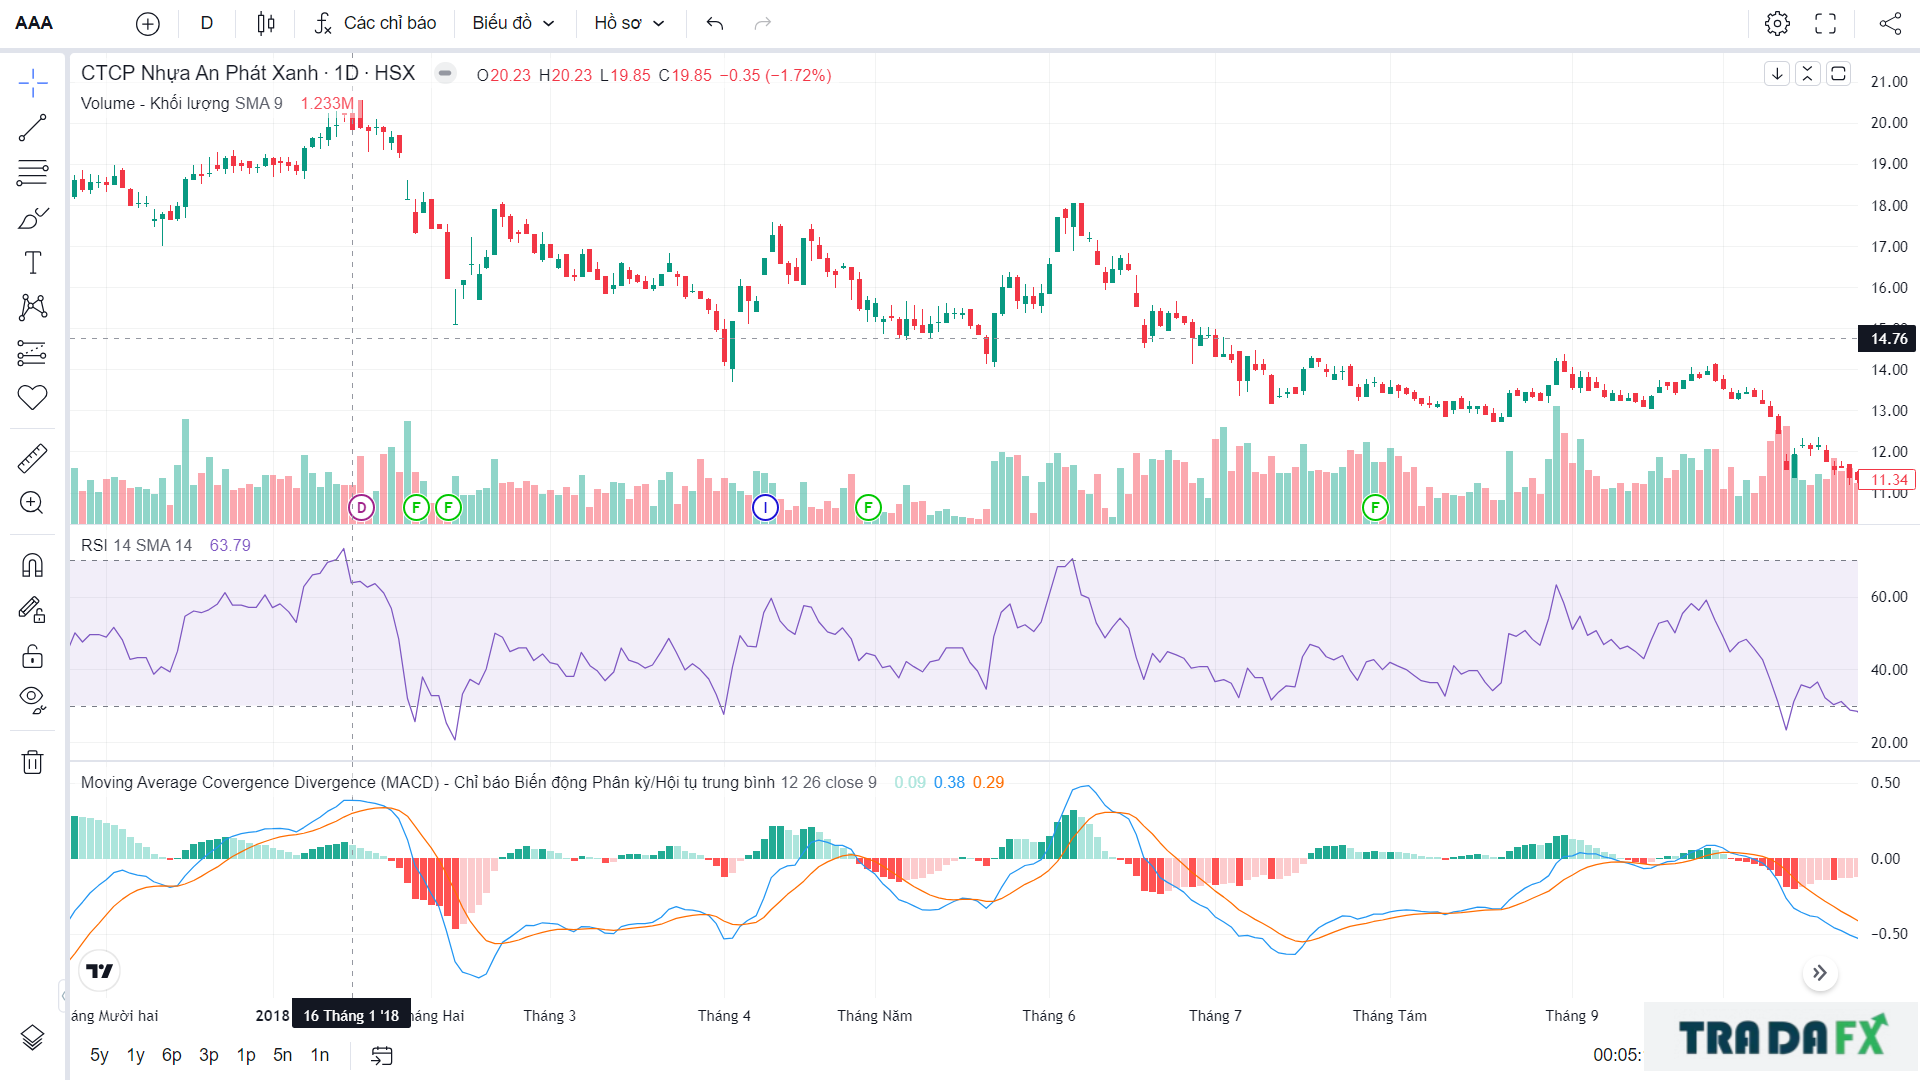Open the object tree layers panel
1920x1080 pixels.
(x=33, y=1038)
